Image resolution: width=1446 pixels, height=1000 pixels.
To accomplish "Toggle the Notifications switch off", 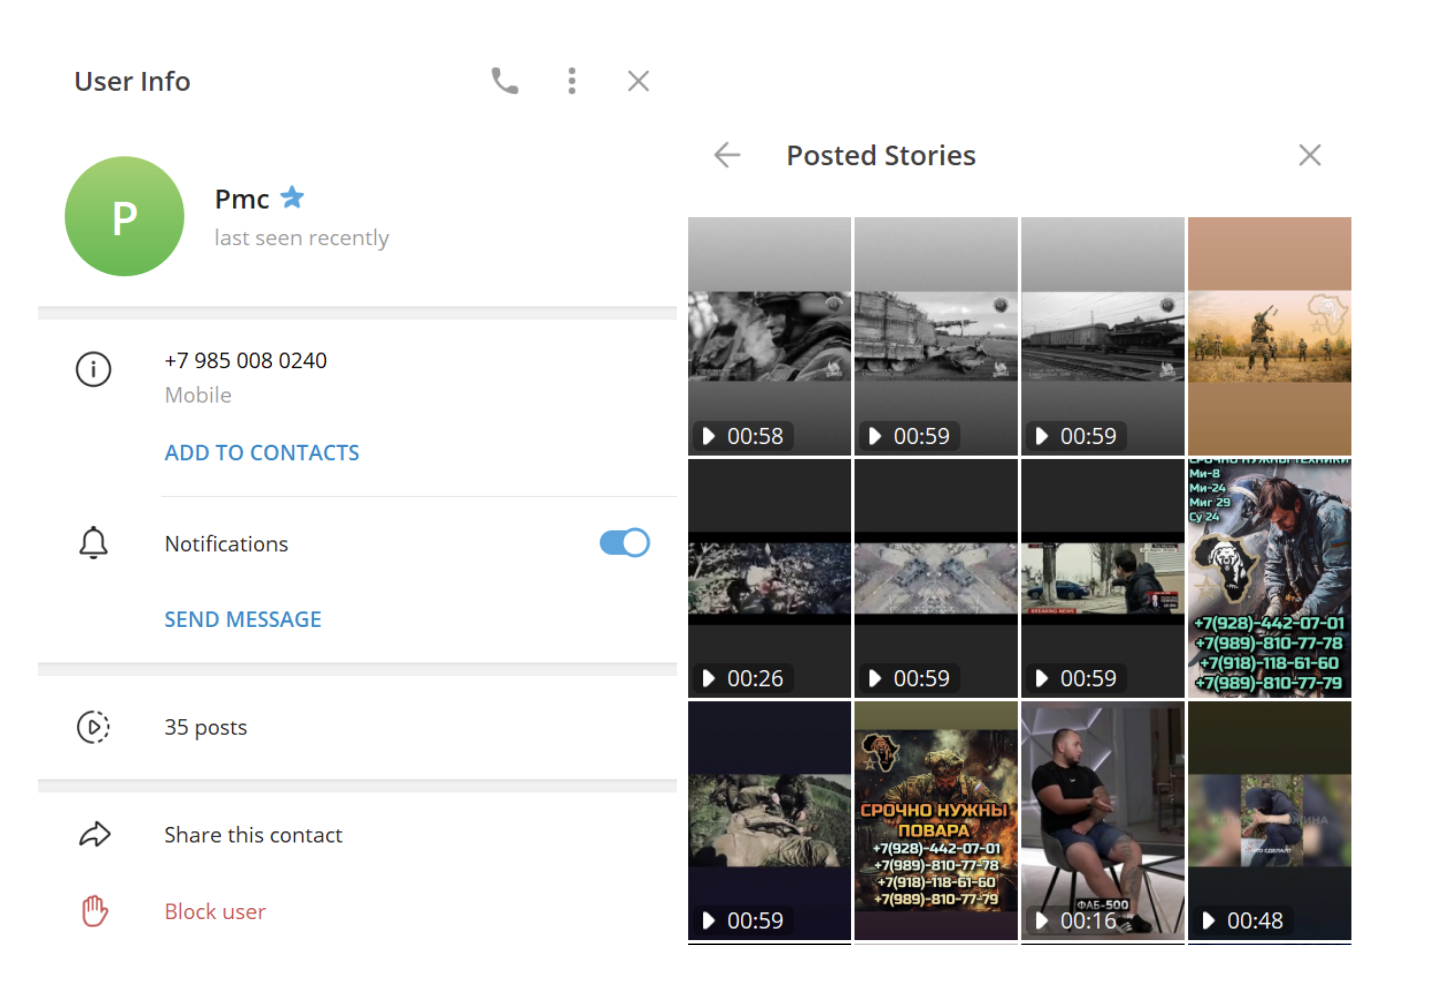I will click(625, 543).
